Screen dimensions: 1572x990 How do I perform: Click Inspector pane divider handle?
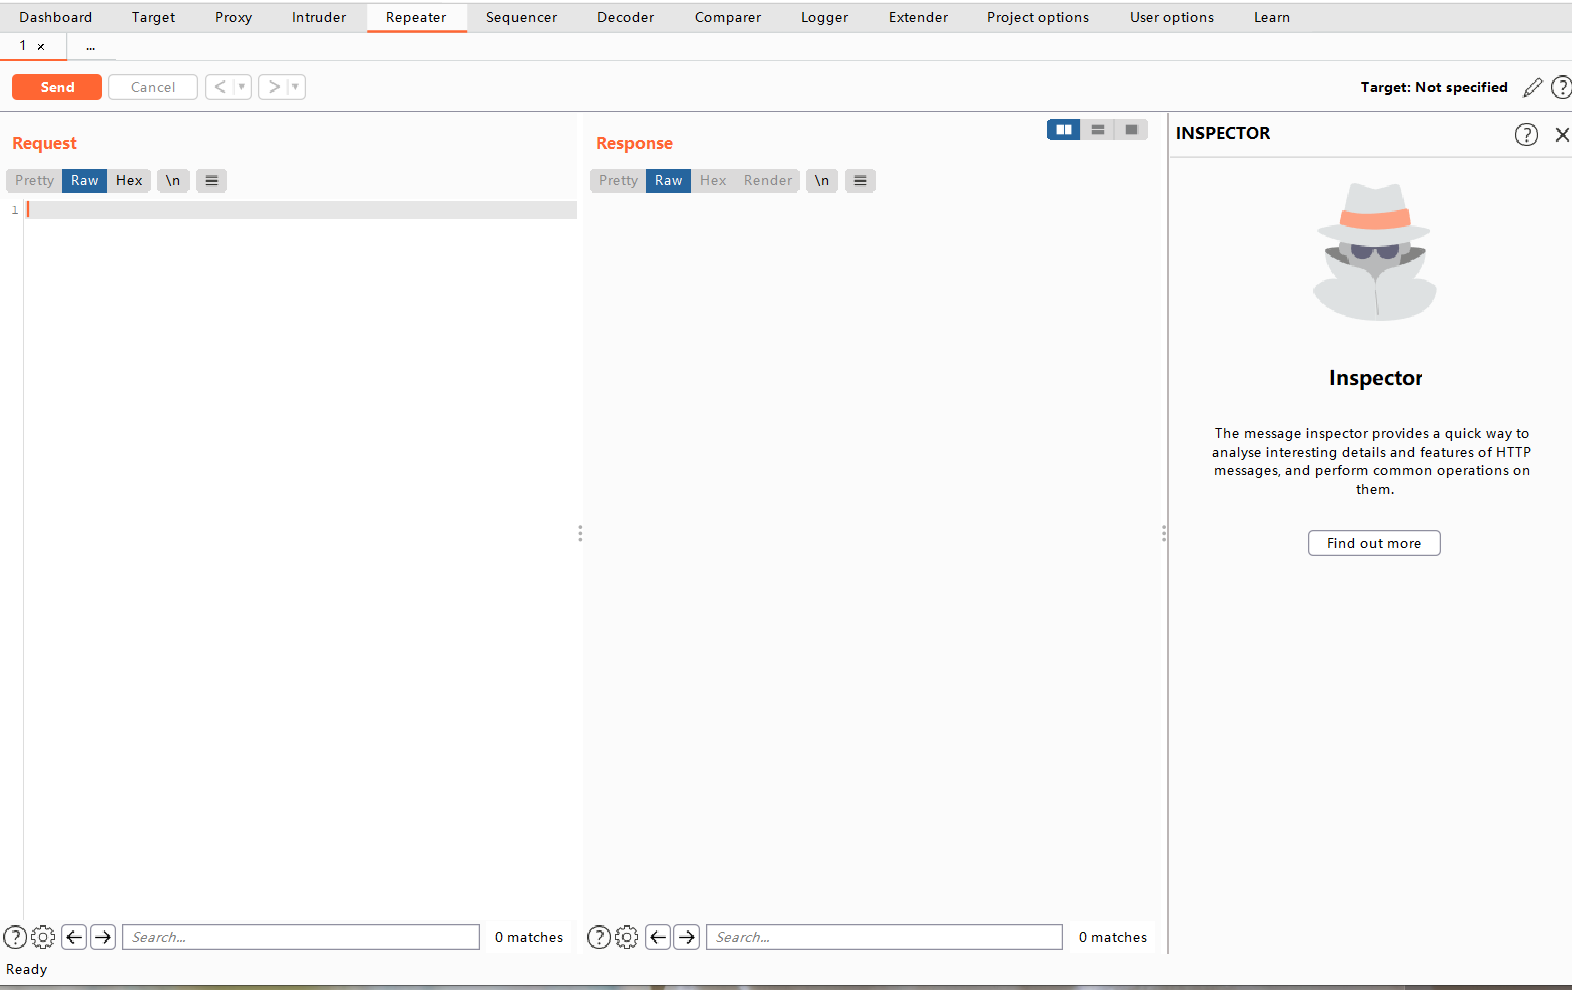[1164, 533]
